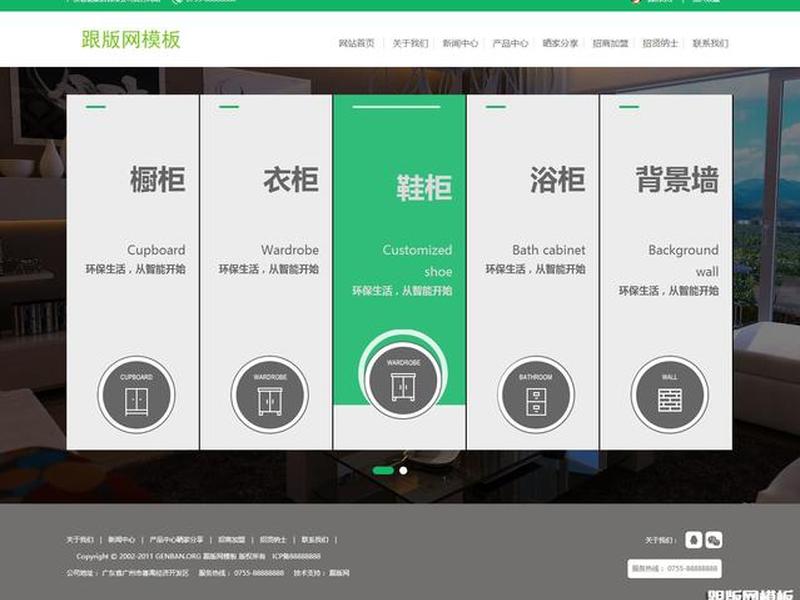
Task: Open 产品中心 in the top navigation
Action: (x=510, y=43)
